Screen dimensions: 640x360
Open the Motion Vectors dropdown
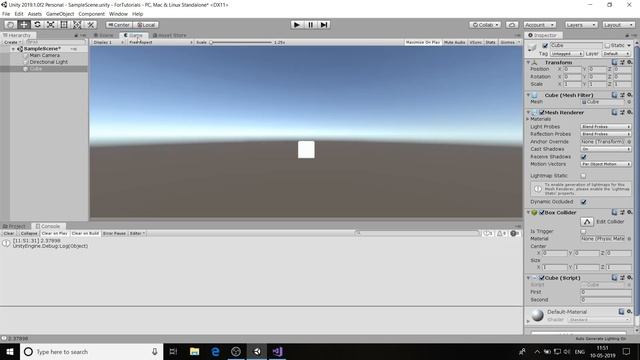click(x=606, y=164)
